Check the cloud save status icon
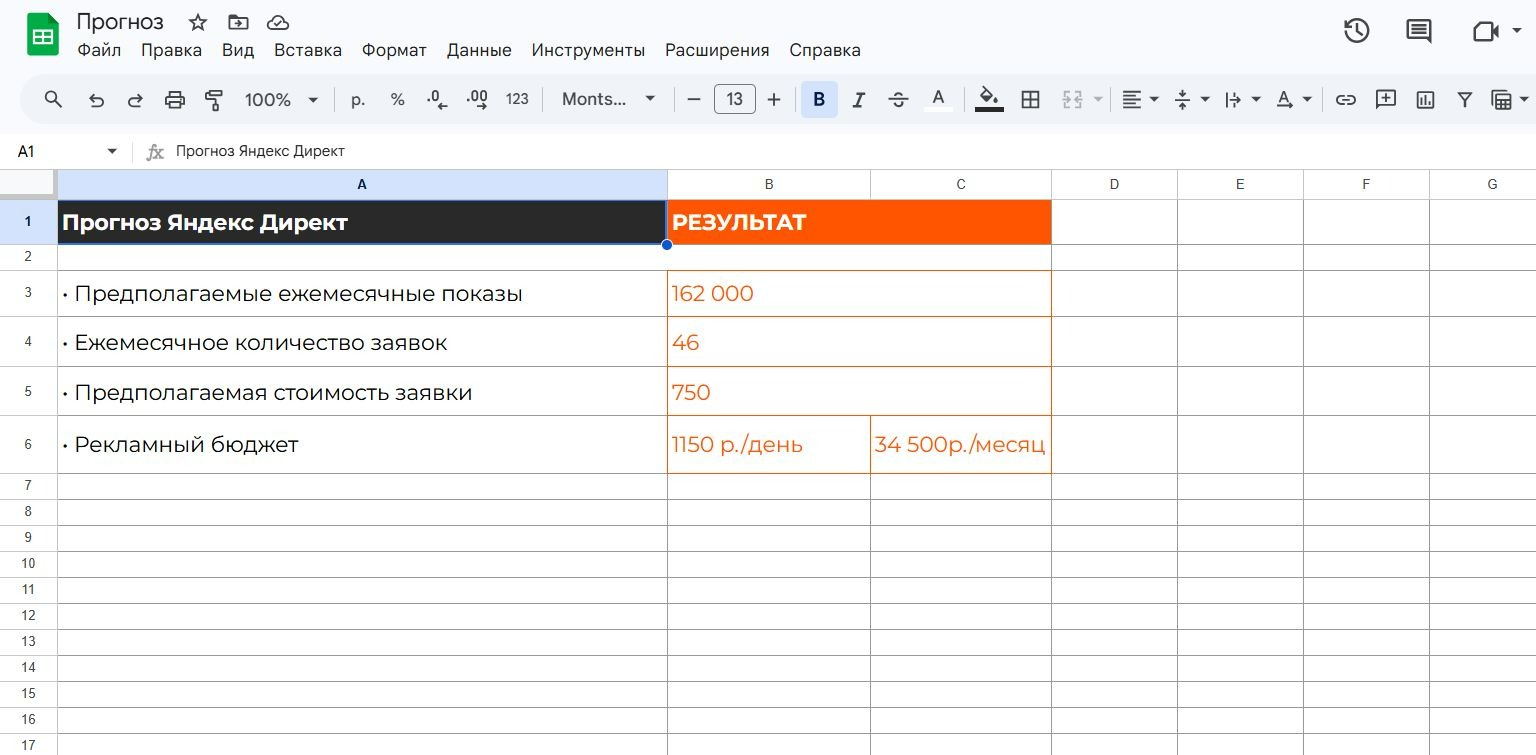The image size is (1536, 755). [x=278, y=22]
